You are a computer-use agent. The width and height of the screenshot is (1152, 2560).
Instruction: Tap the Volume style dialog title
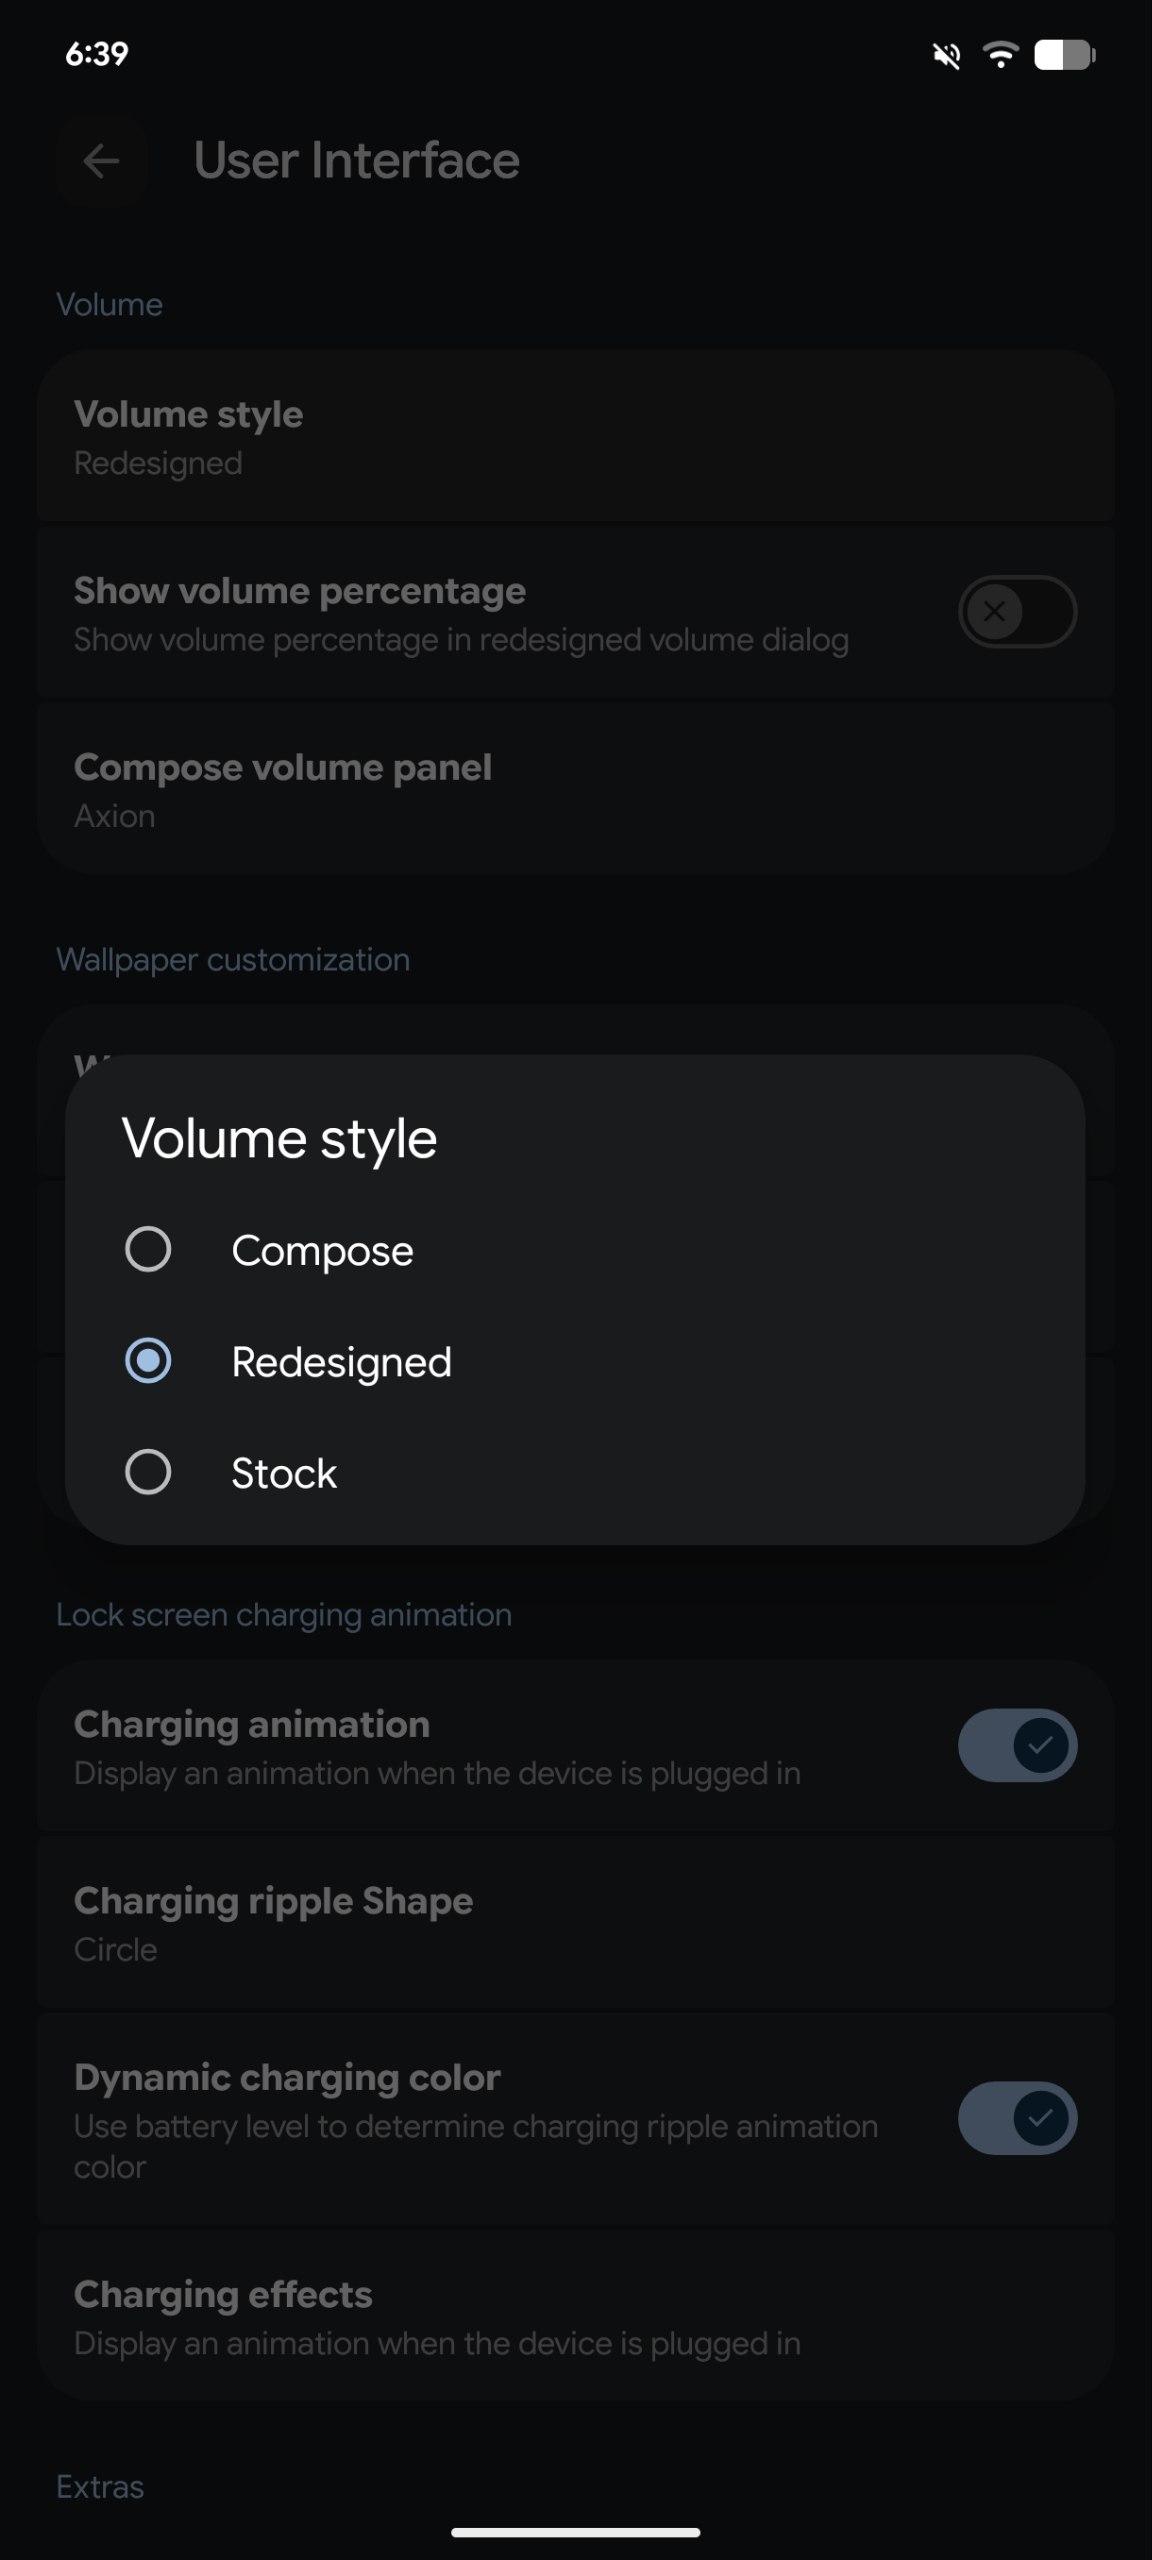280,1139
